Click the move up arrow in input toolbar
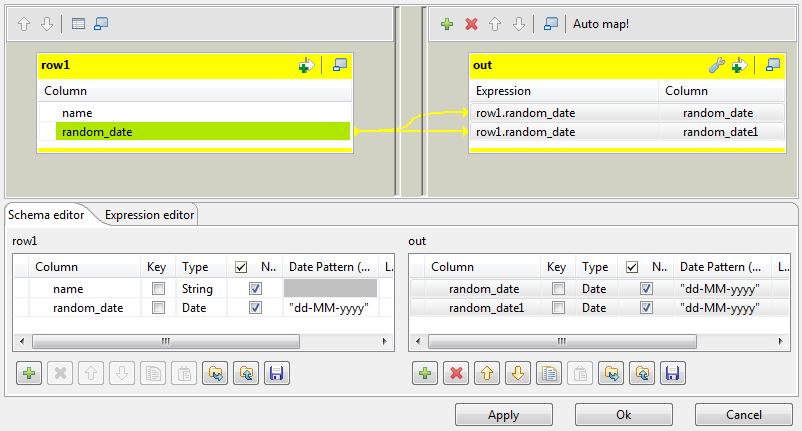 (24, 24)
